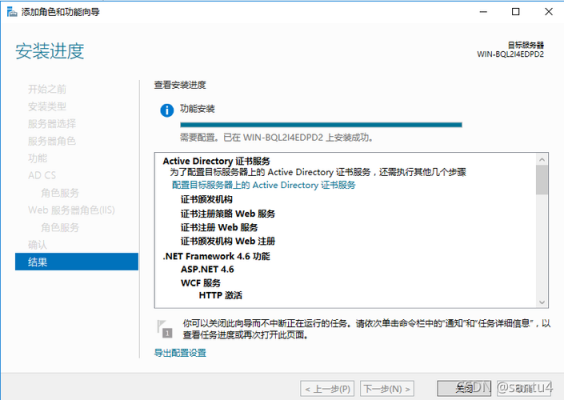Click the 关闭 button to finish the wizard
The height and width of the screenshot is (400, 564).
[464, 388]
